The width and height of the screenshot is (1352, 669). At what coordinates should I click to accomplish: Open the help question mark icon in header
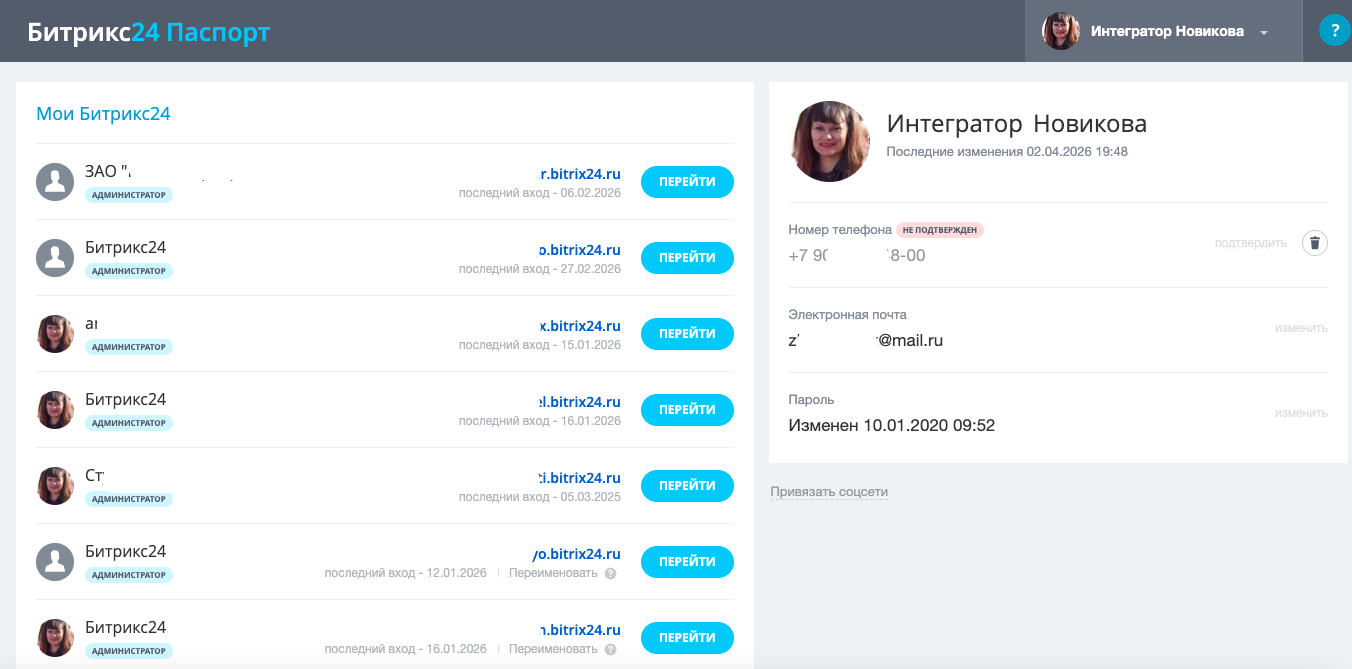(1335, 31)
